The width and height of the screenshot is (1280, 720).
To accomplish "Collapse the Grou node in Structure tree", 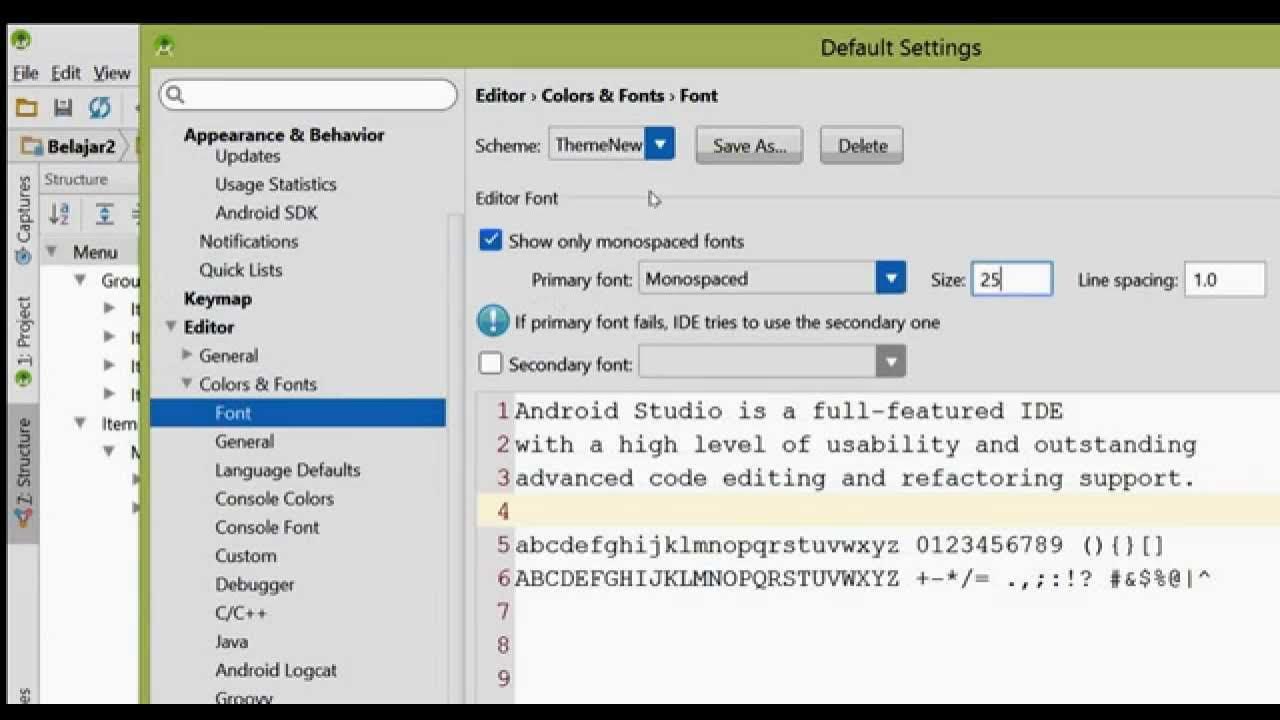I will tap(80, 281).
